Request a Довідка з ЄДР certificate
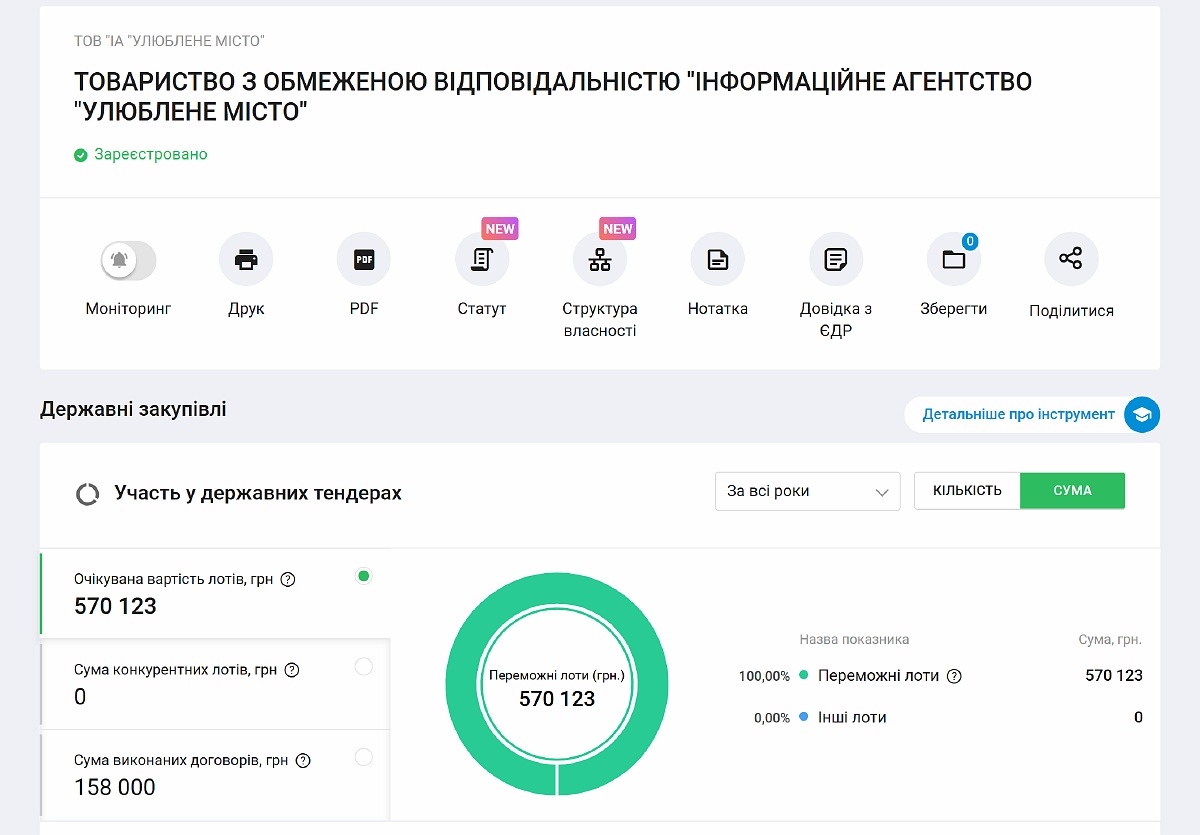Viewport: 1200px width, 835px height. (835, 258)
